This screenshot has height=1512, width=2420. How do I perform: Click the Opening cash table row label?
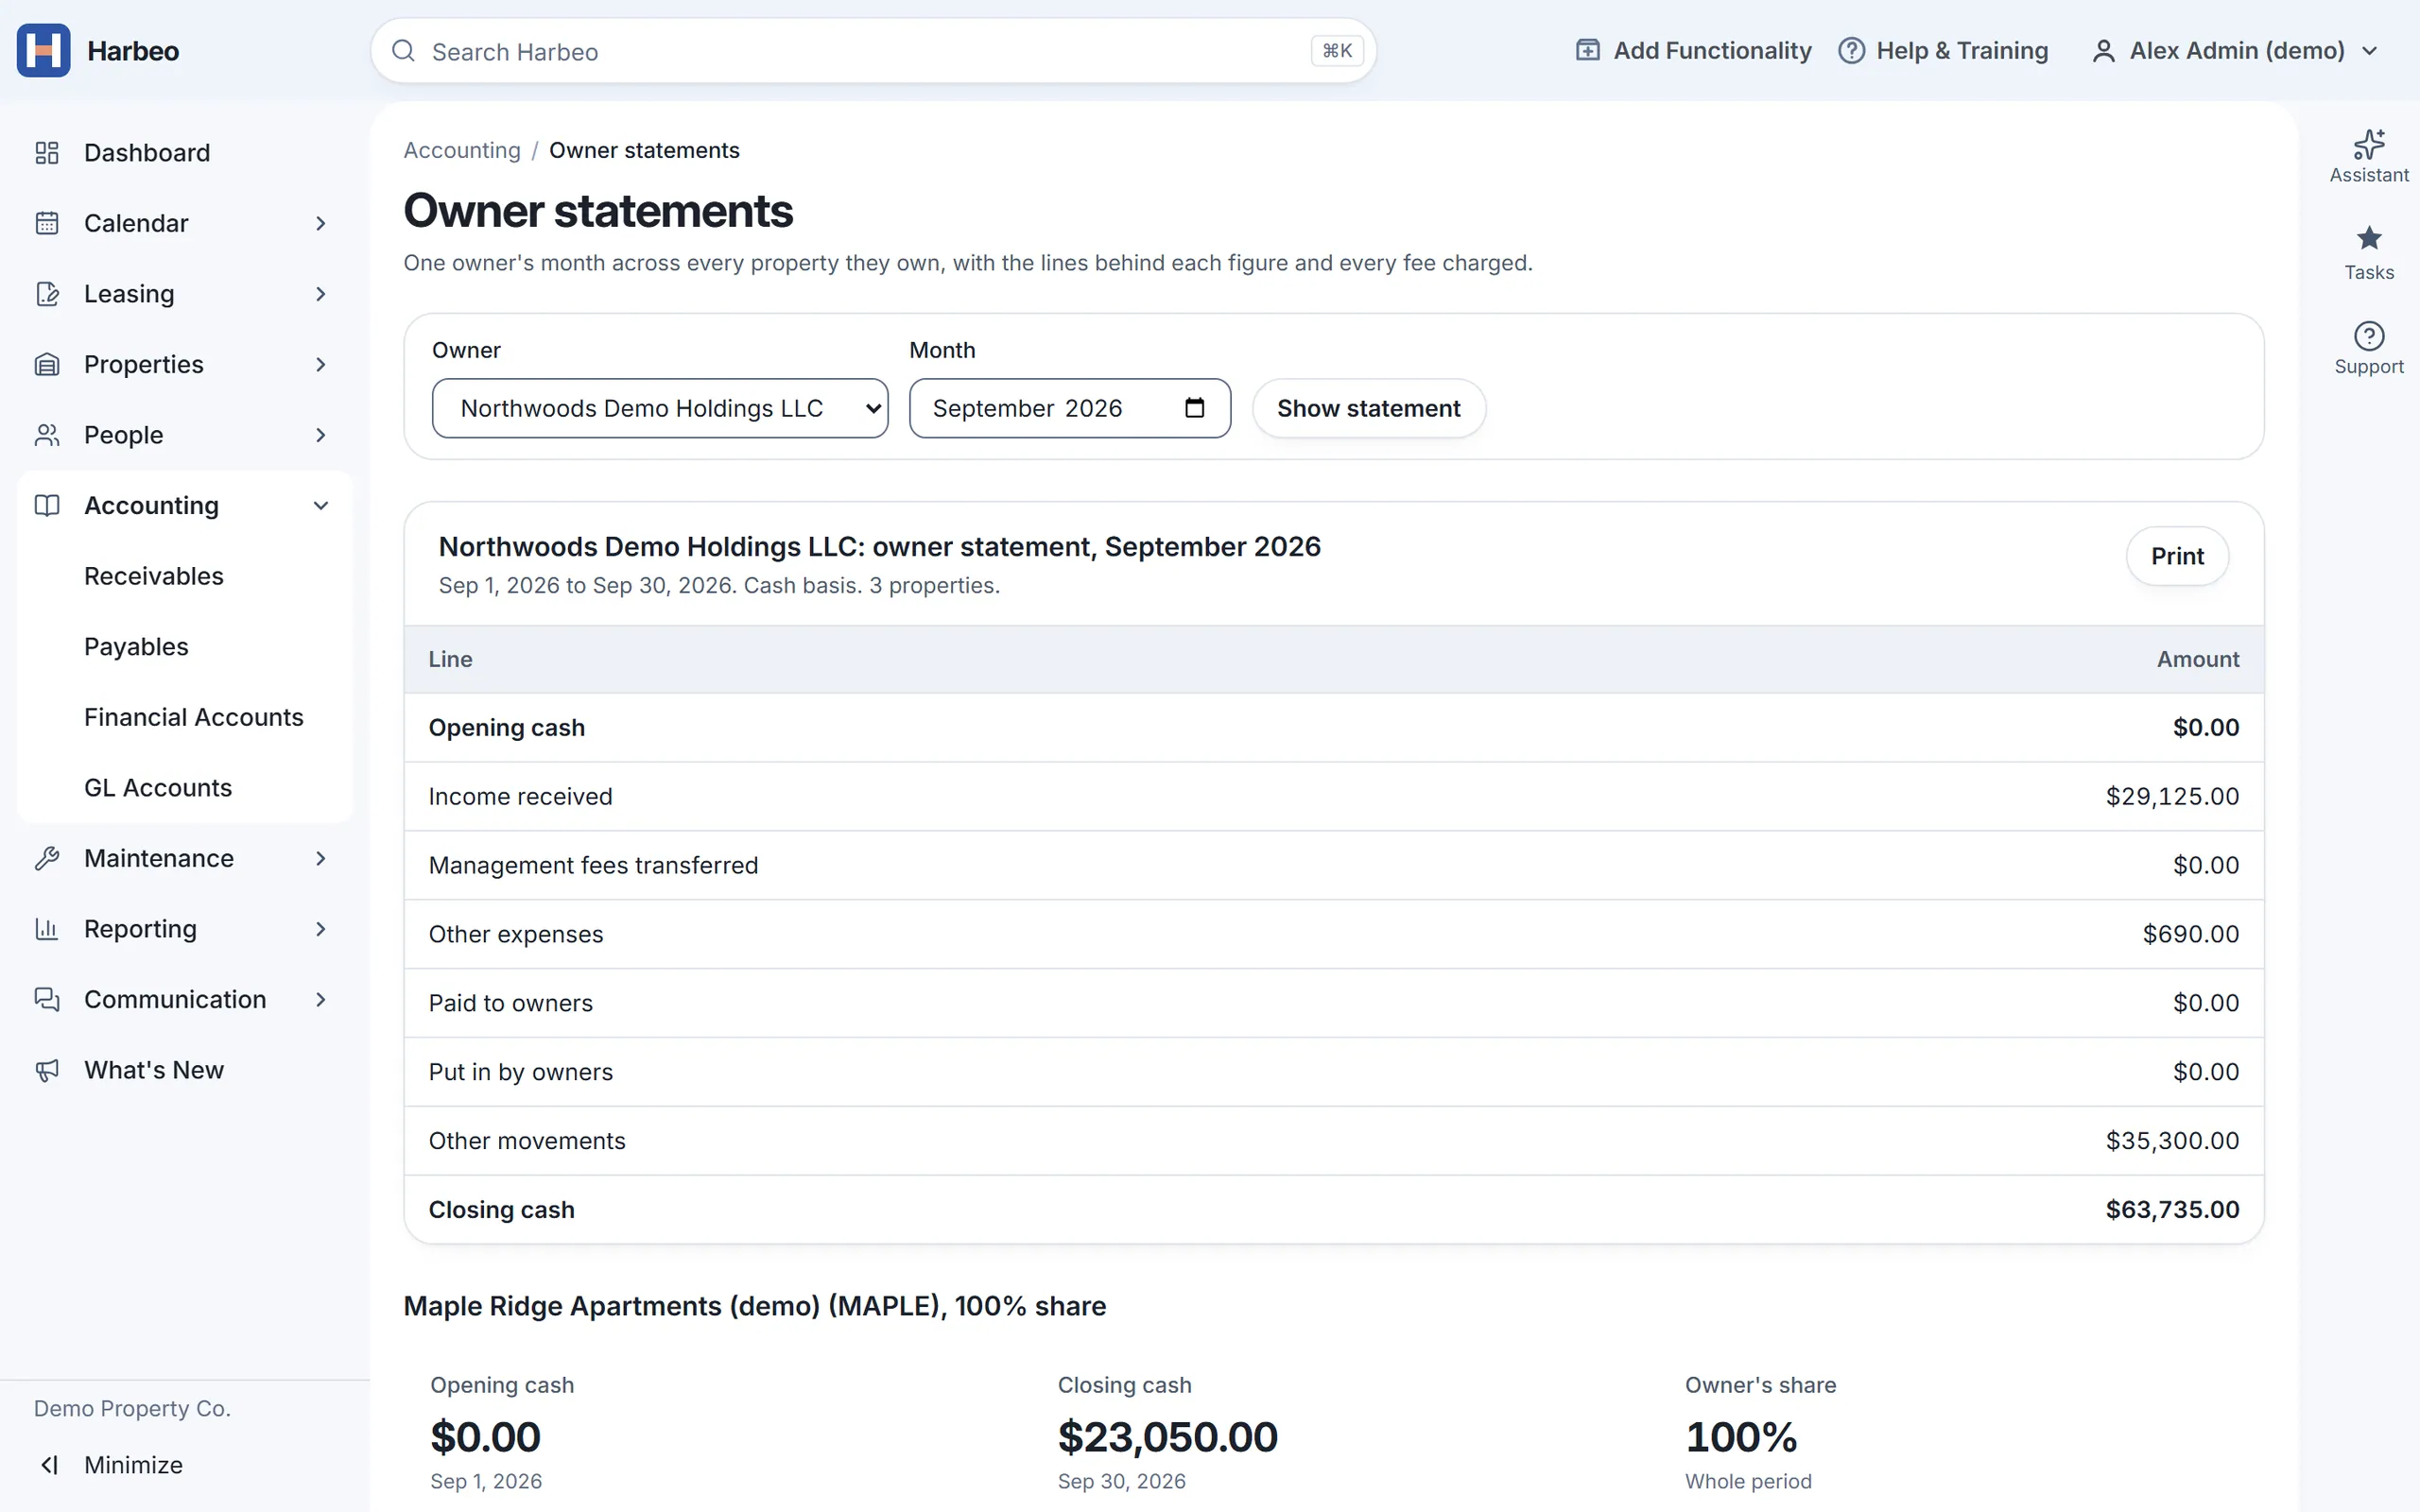[x=506, y=728]
